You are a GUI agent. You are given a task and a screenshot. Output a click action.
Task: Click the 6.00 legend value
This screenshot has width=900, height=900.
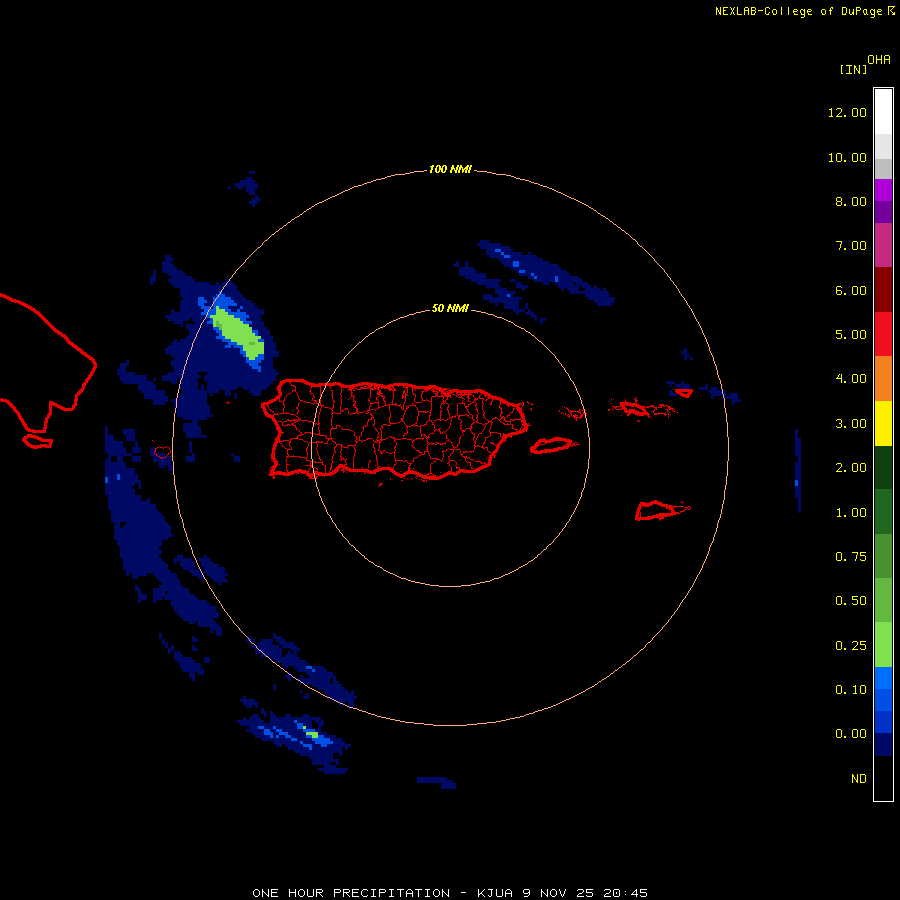click(850, 290)
